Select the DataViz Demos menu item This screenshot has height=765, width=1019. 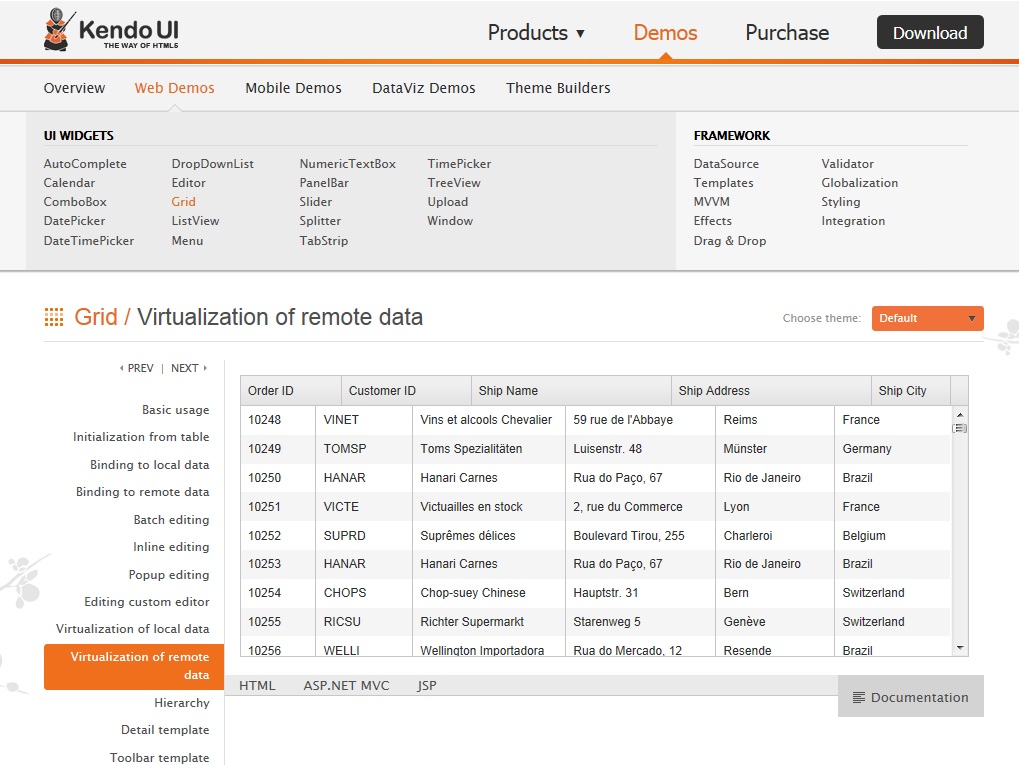423,88
